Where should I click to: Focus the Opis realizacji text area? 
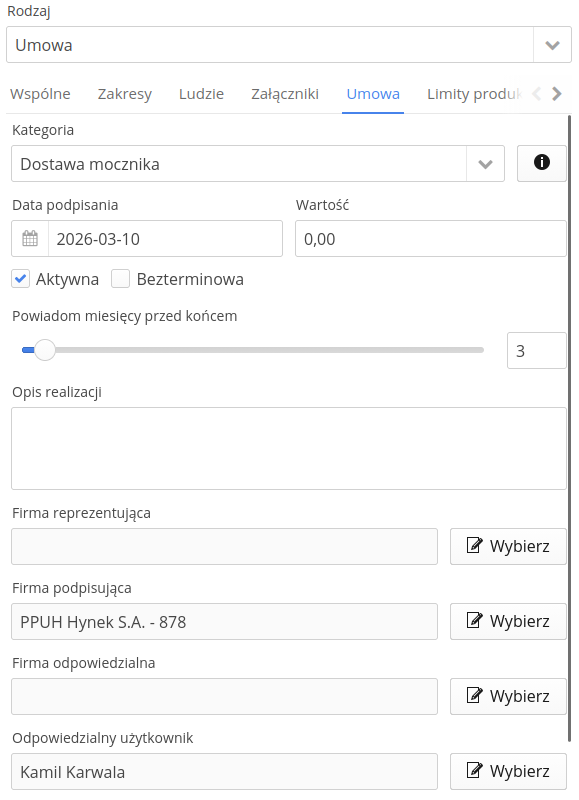pyautogui.click(x=289, y=448)
